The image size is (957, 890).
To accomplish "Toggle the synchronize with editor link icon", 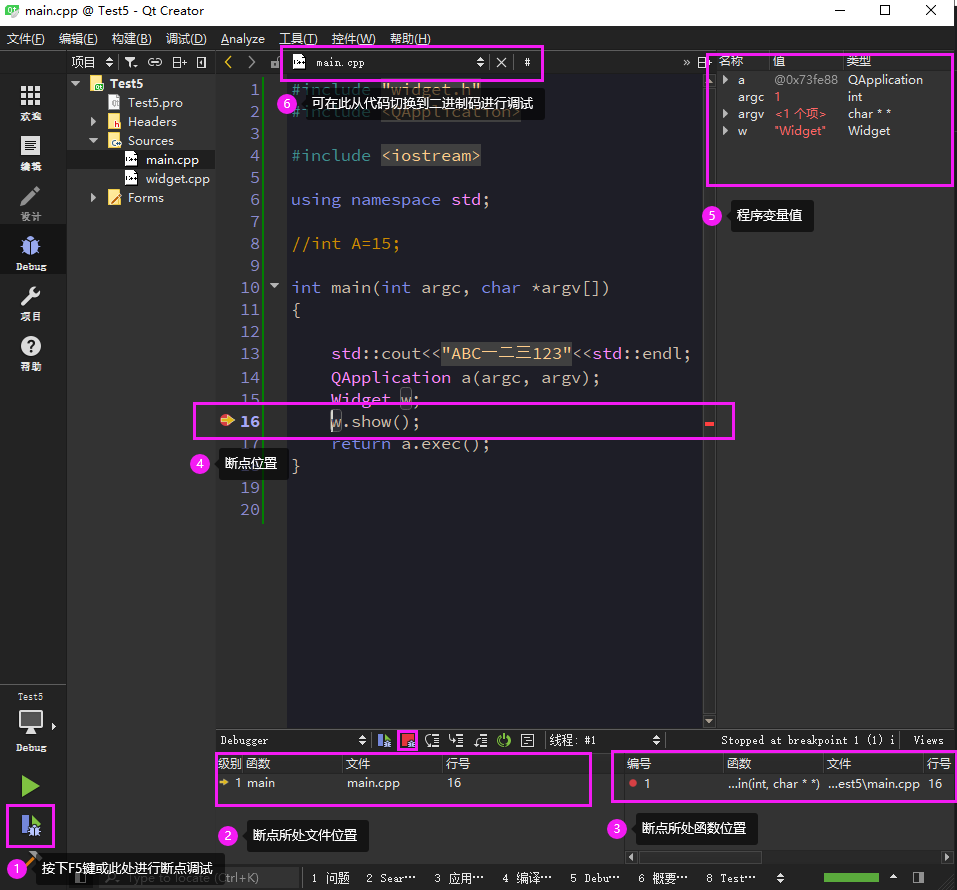I will pyautogui.click(x=155, y=61).
